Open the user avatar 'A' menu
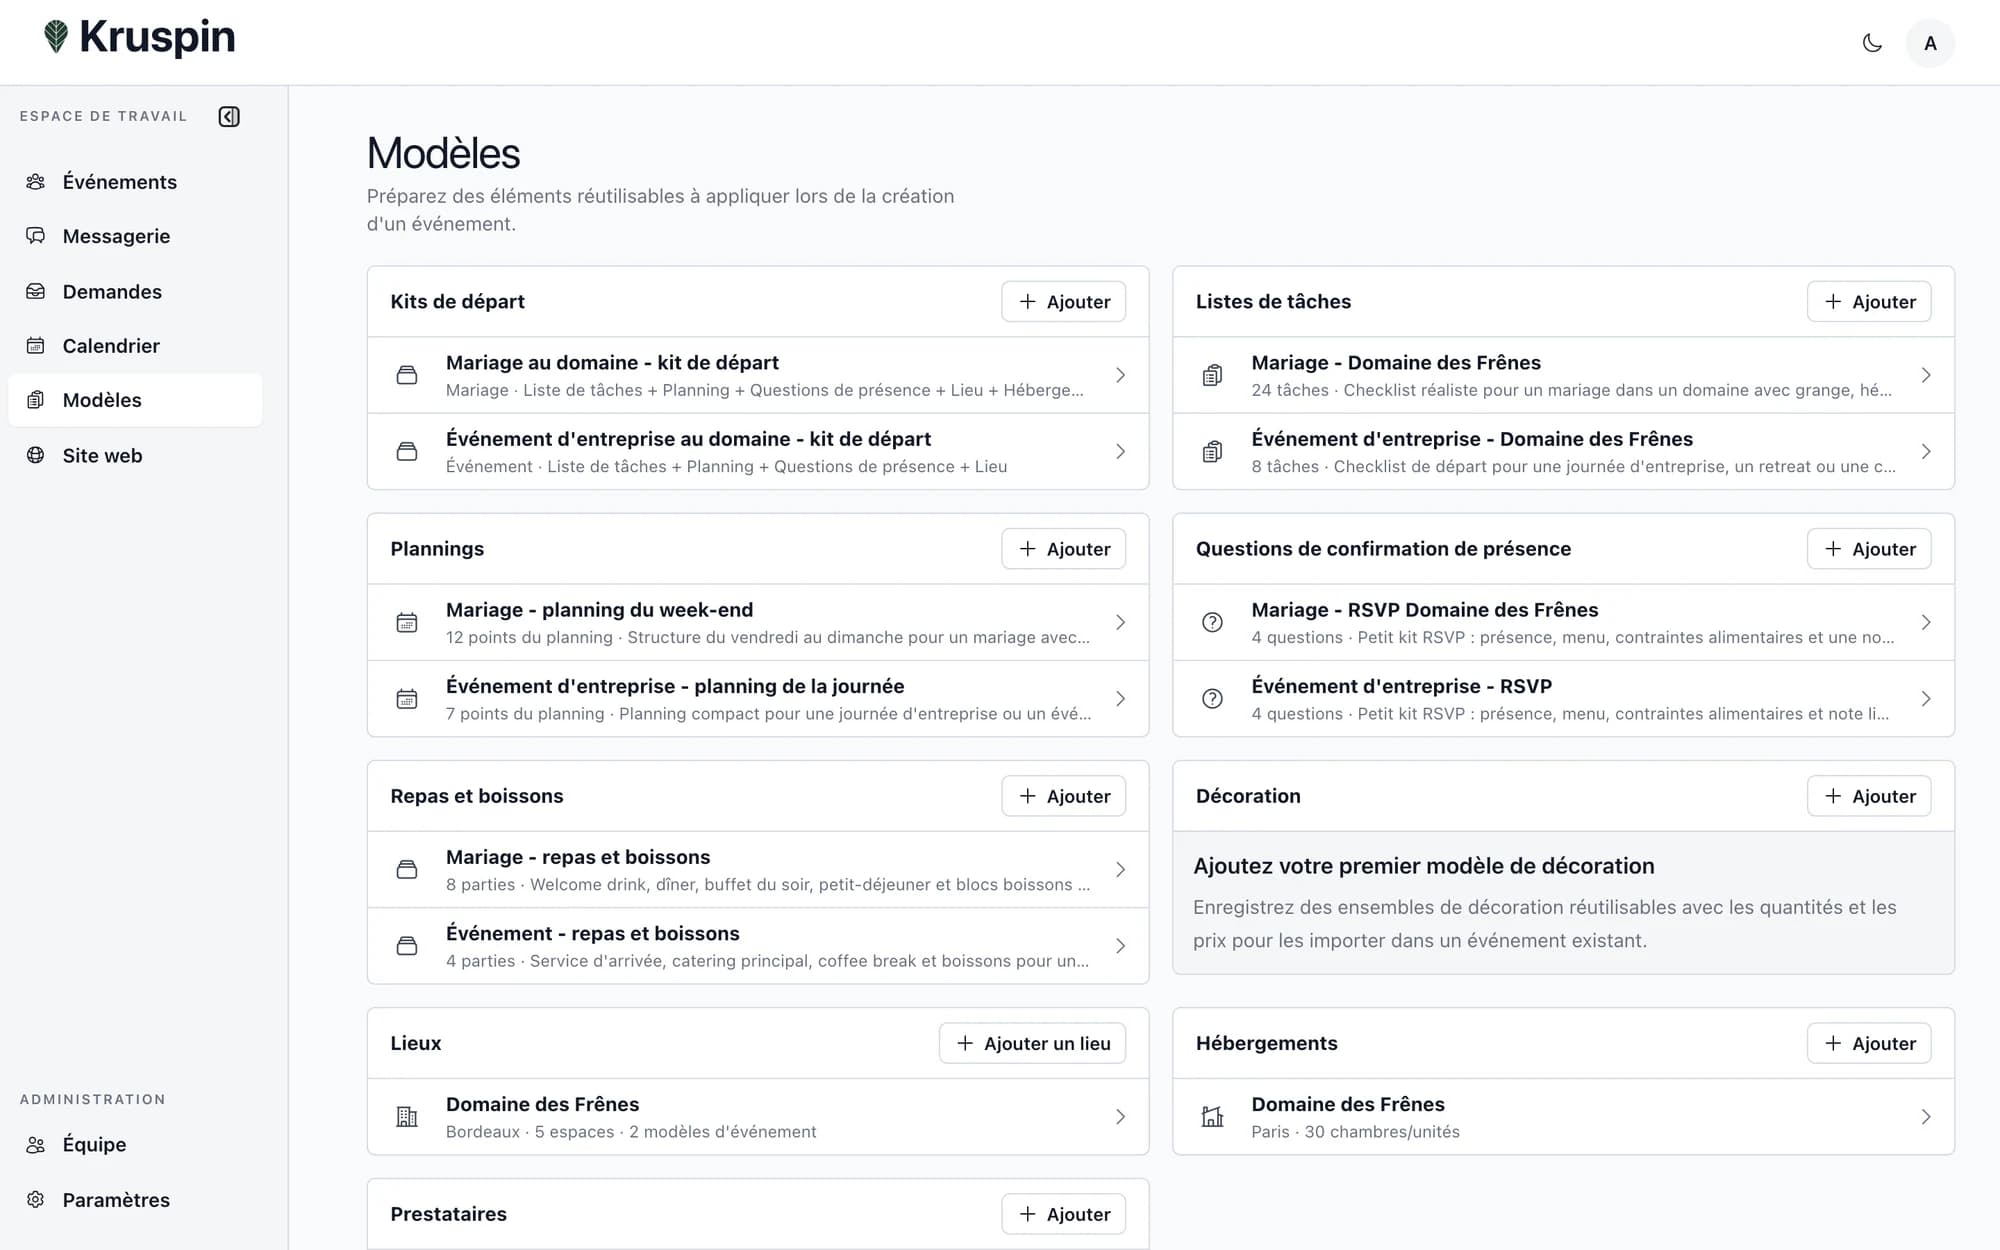2000x1250 pixels. click(1930, 43)
